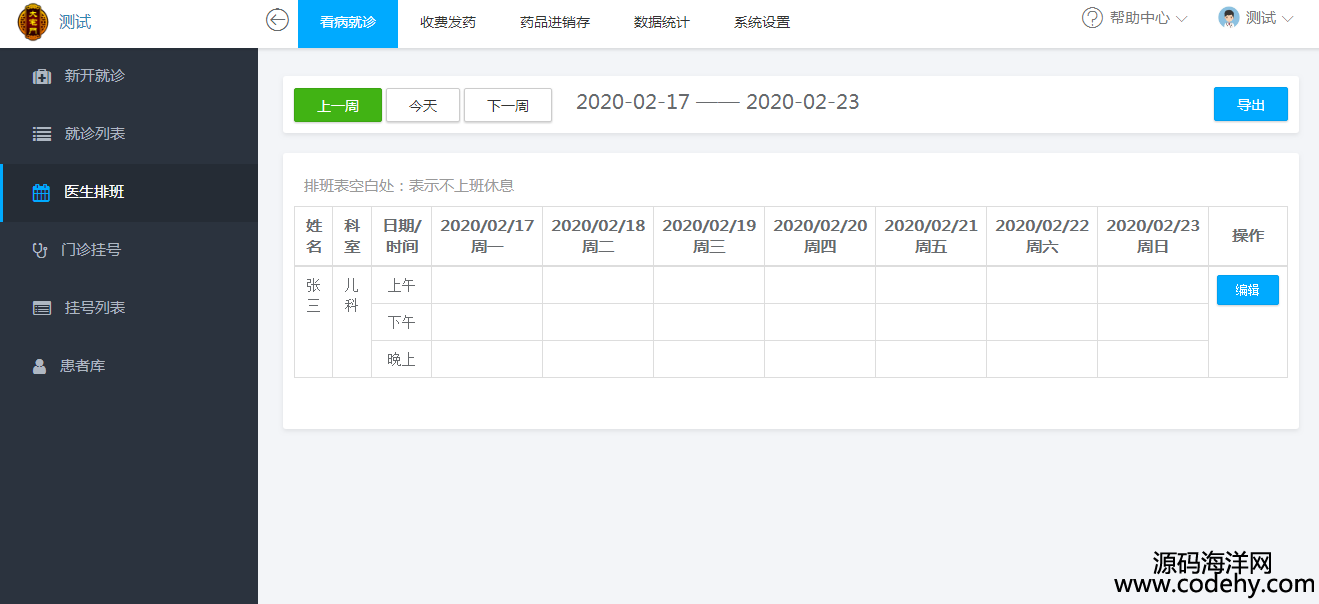
Task: Click the 门诊挂号 stethoscope icon
Action: click(40, 250)
